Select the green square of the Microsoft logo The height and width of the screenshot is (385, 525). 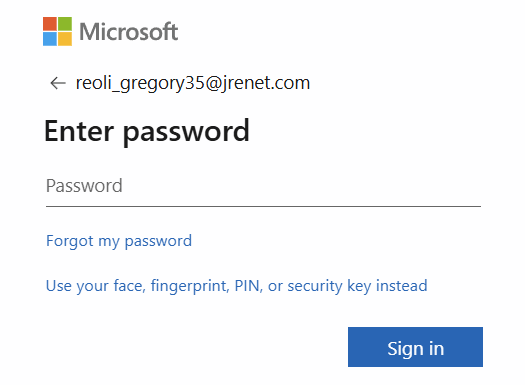[x=65, y=24]
